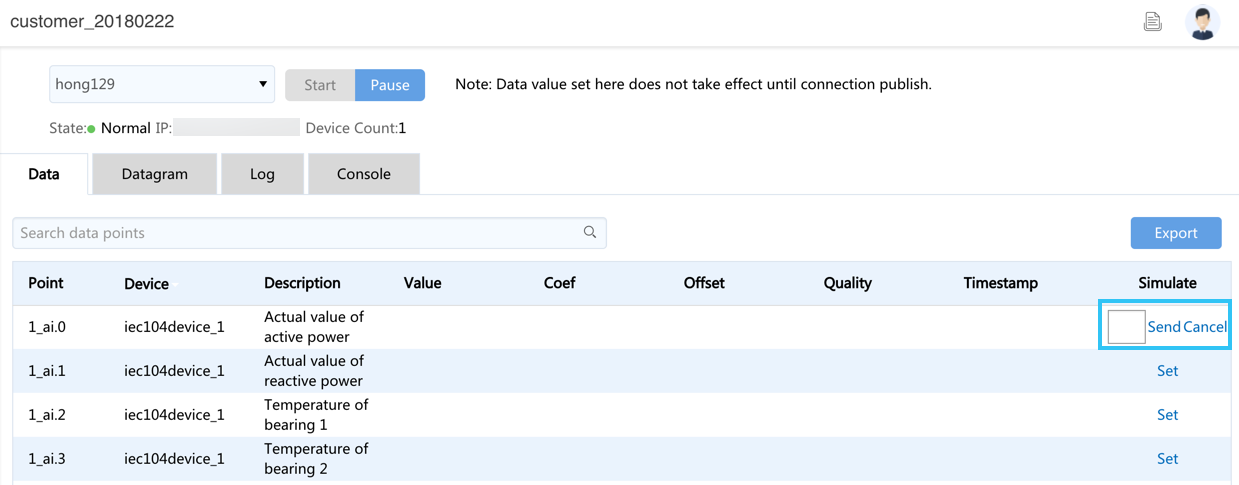The height and width of the screenshot is (485, 1239).
Task: Click Send for point 1_ai.0
Action: 1164,327
